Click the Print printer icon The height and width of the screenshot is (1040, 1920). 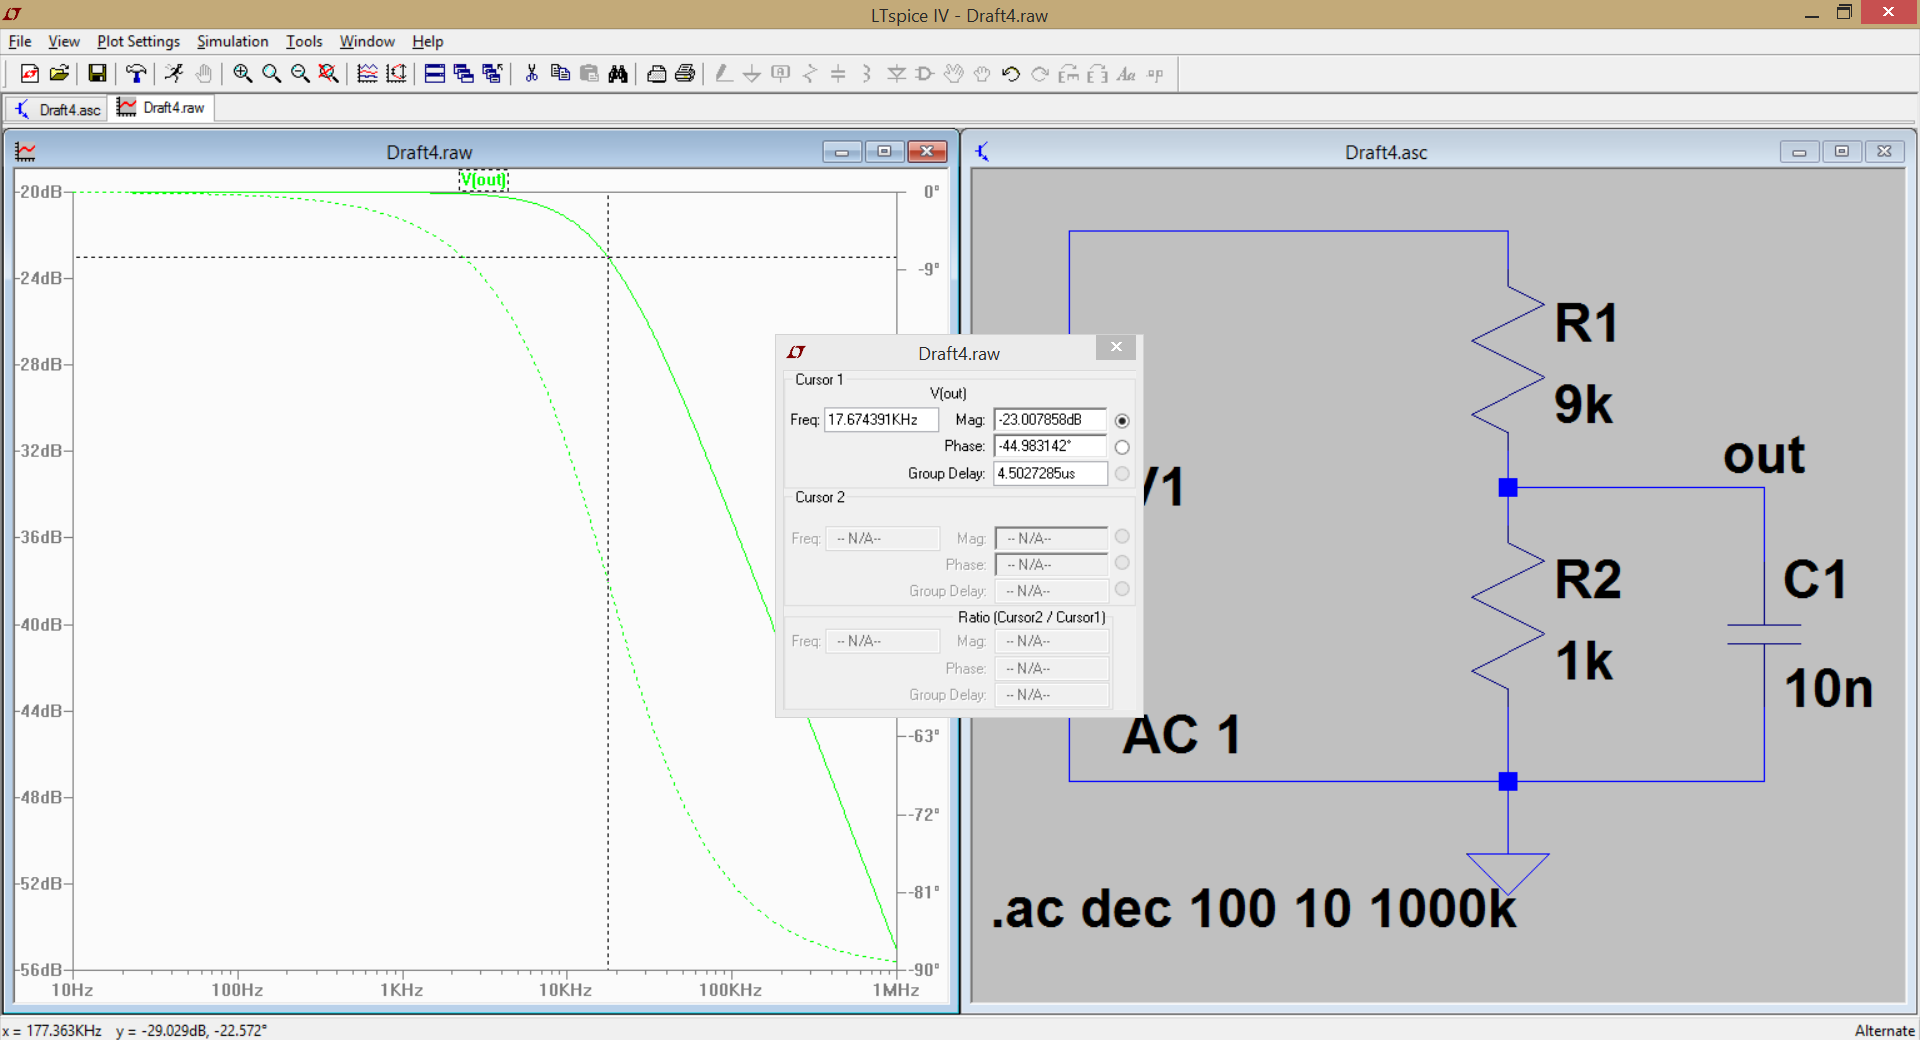(x=685, y=73)
